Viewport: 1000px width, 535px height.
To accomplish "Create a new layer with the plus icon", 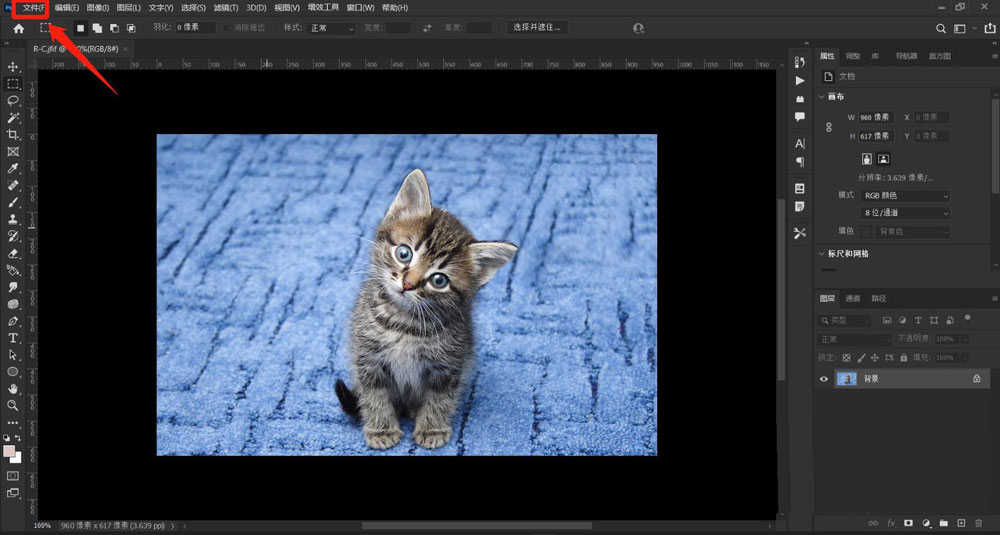I will click(961, 523).
